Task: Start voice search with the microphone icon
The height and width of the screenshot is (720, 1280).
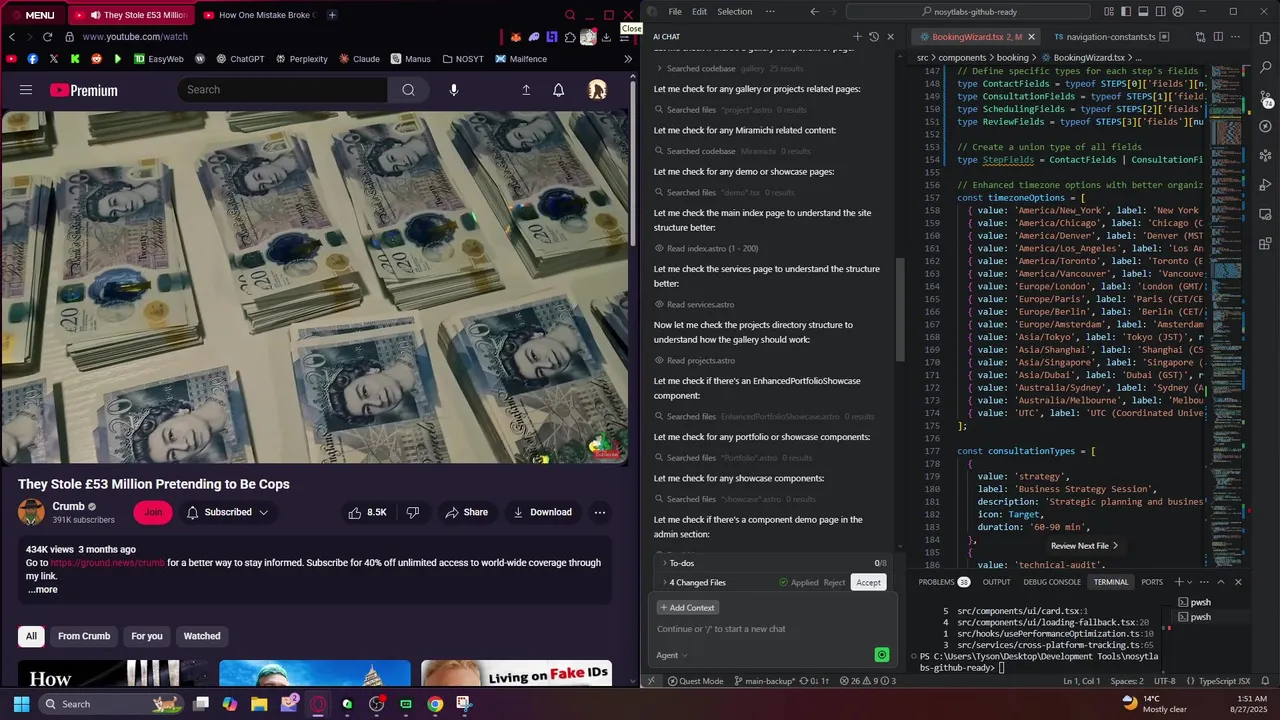Action: [x=453, y=90]
